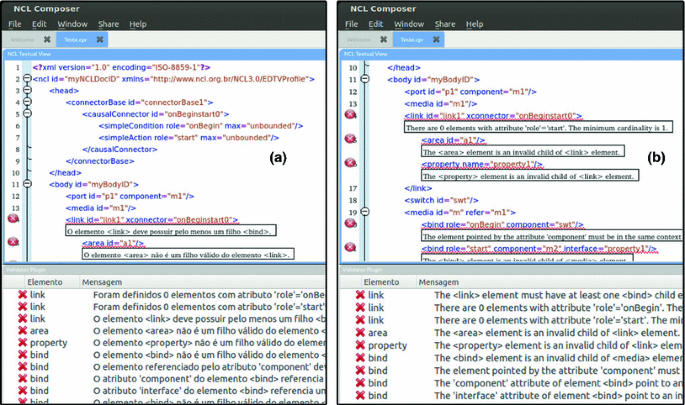
Task: Select the red X icon for the area row in the English validator list
Action: point(358,332)
